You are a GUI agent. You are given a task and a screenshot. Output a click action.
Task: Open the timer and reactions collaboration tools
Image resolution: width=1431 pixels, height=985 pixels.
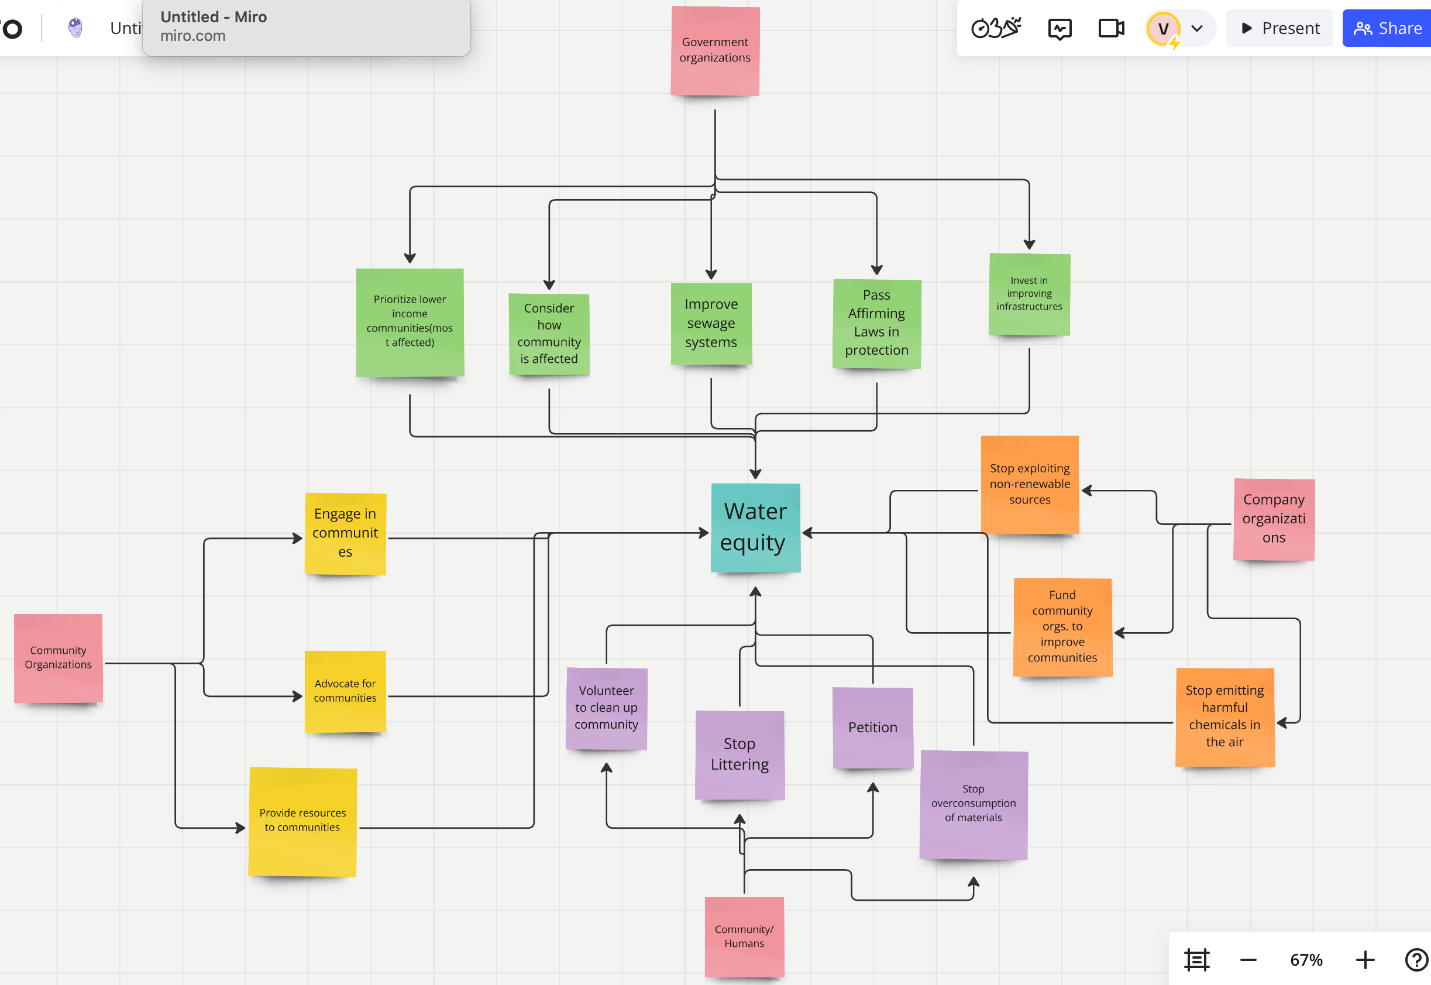pyautogui.click(x=996, y=28)
